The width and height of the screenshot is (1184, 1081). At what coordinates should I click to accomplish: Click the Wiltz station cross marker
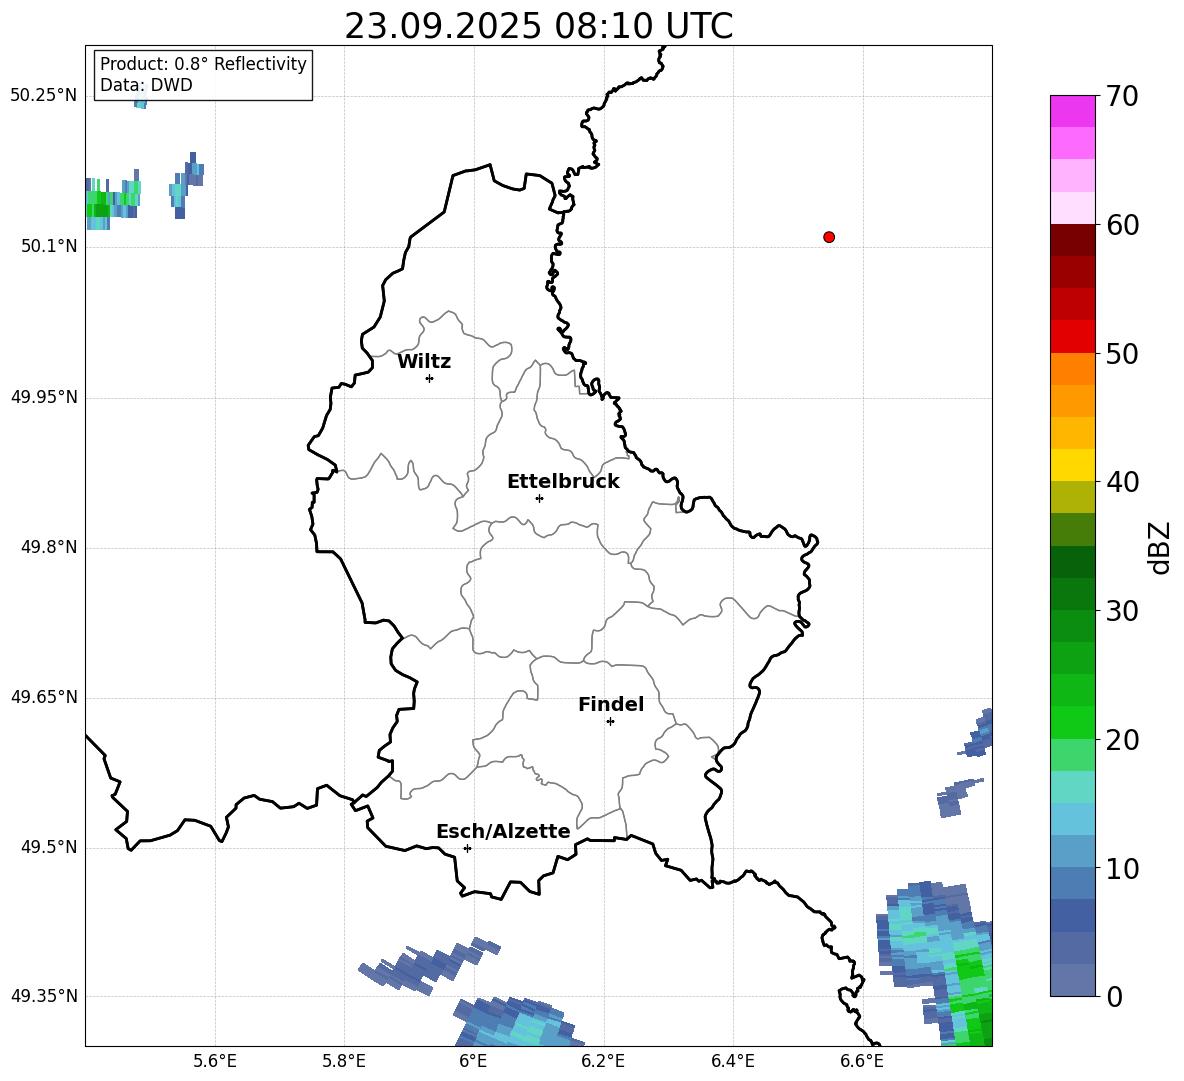(429, 378)
